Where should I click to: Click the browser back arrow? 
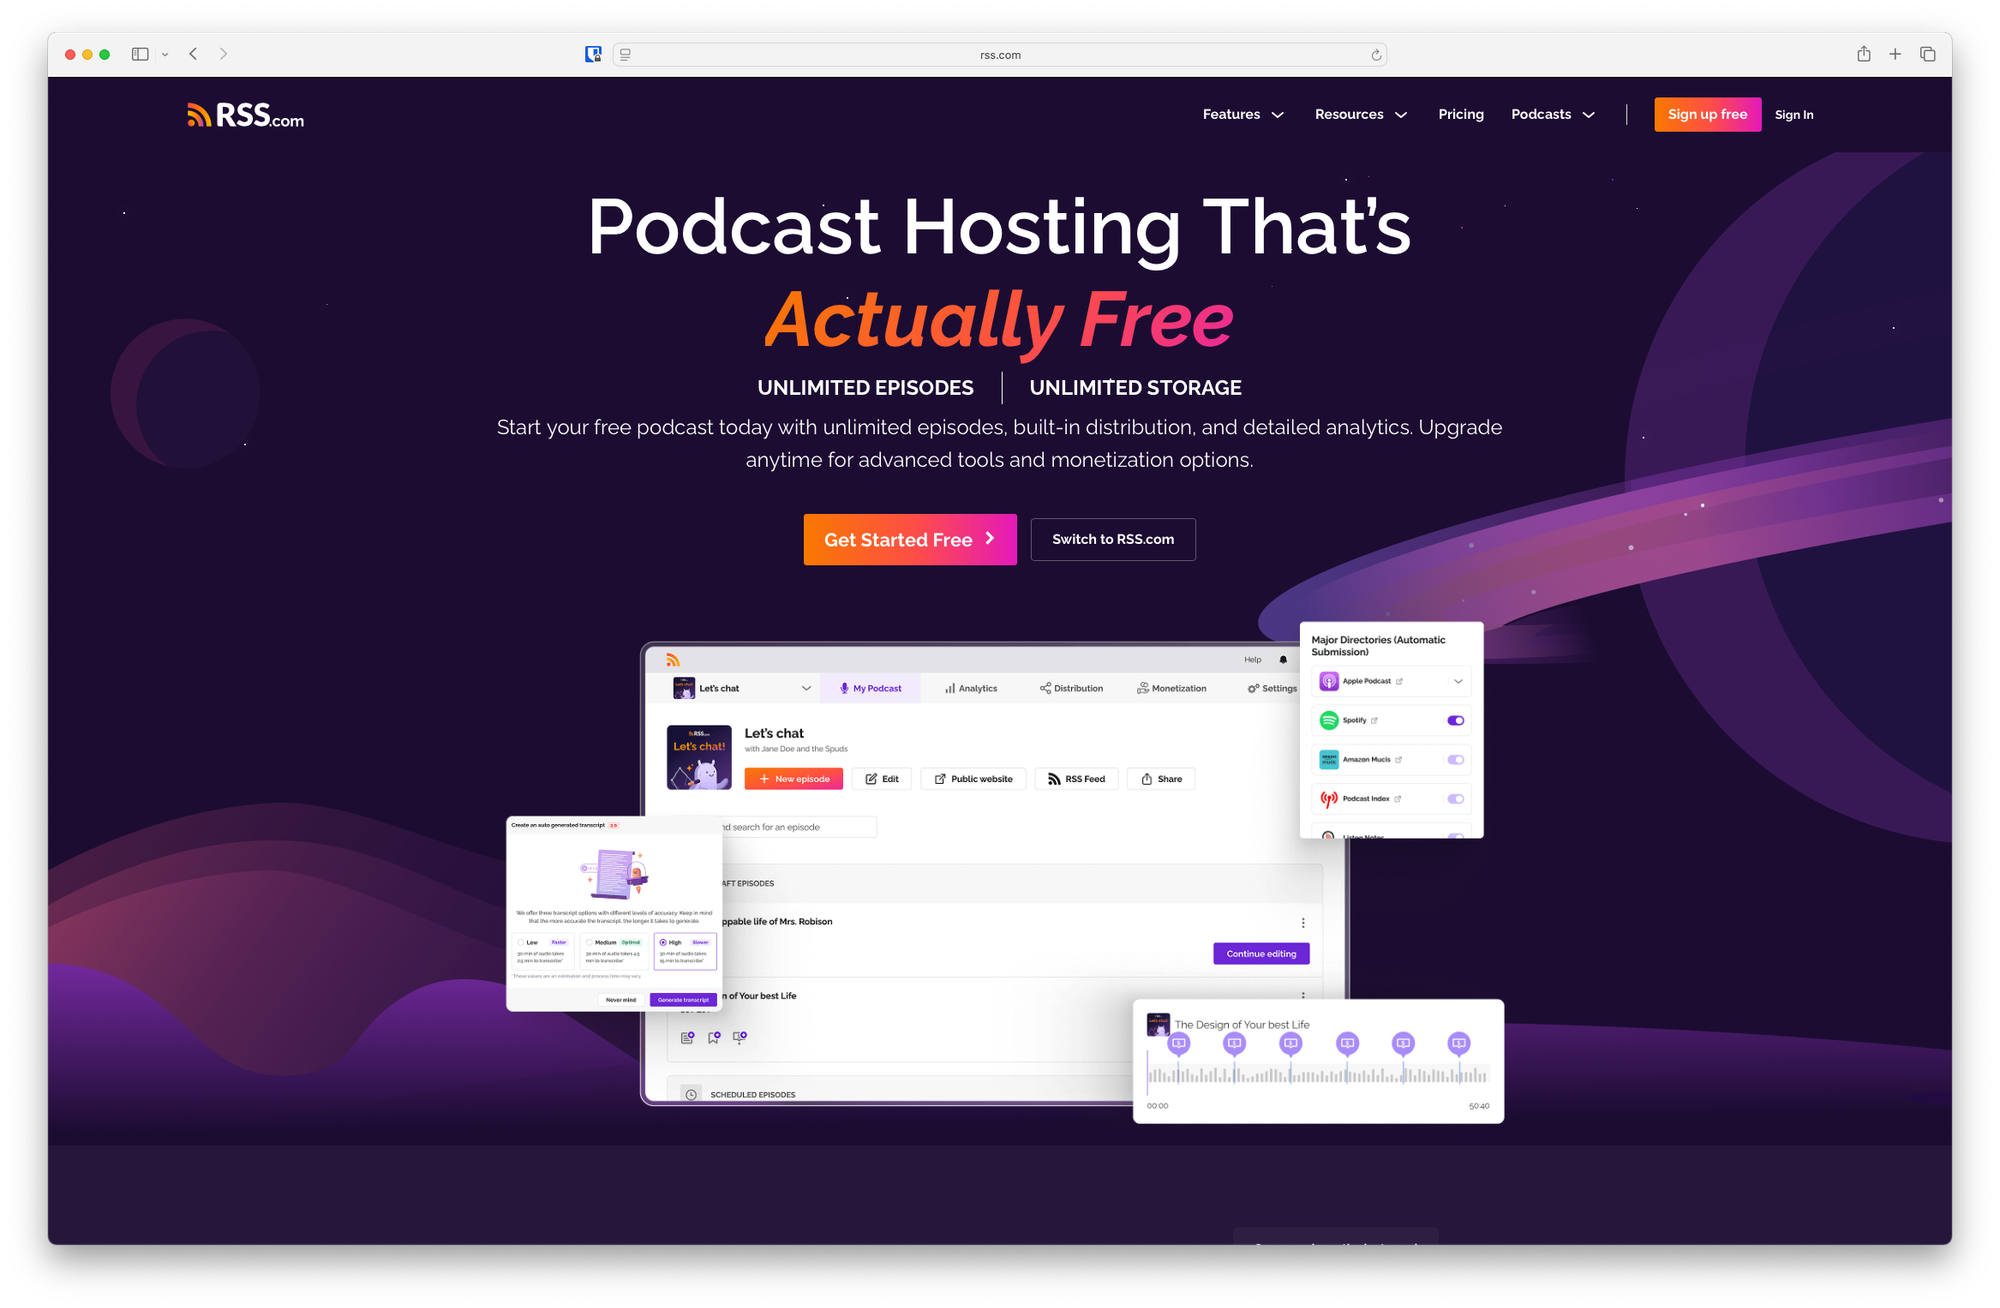click(x=193, y=54)
